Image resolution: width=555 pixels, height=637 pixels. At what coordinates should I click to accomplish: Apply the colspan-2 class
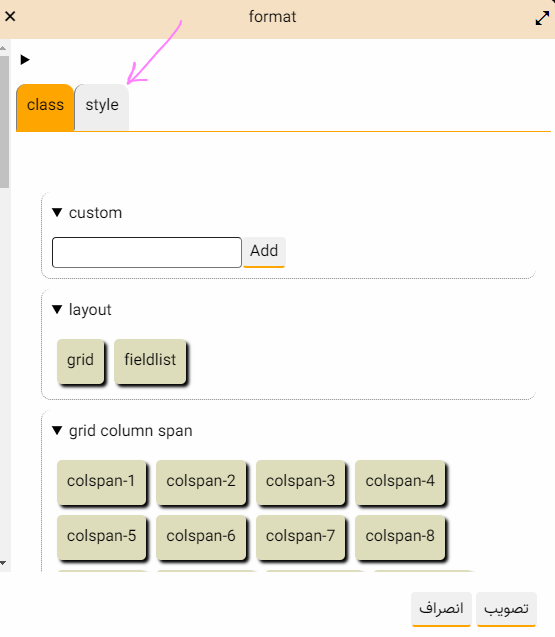(x=201, y=482)
